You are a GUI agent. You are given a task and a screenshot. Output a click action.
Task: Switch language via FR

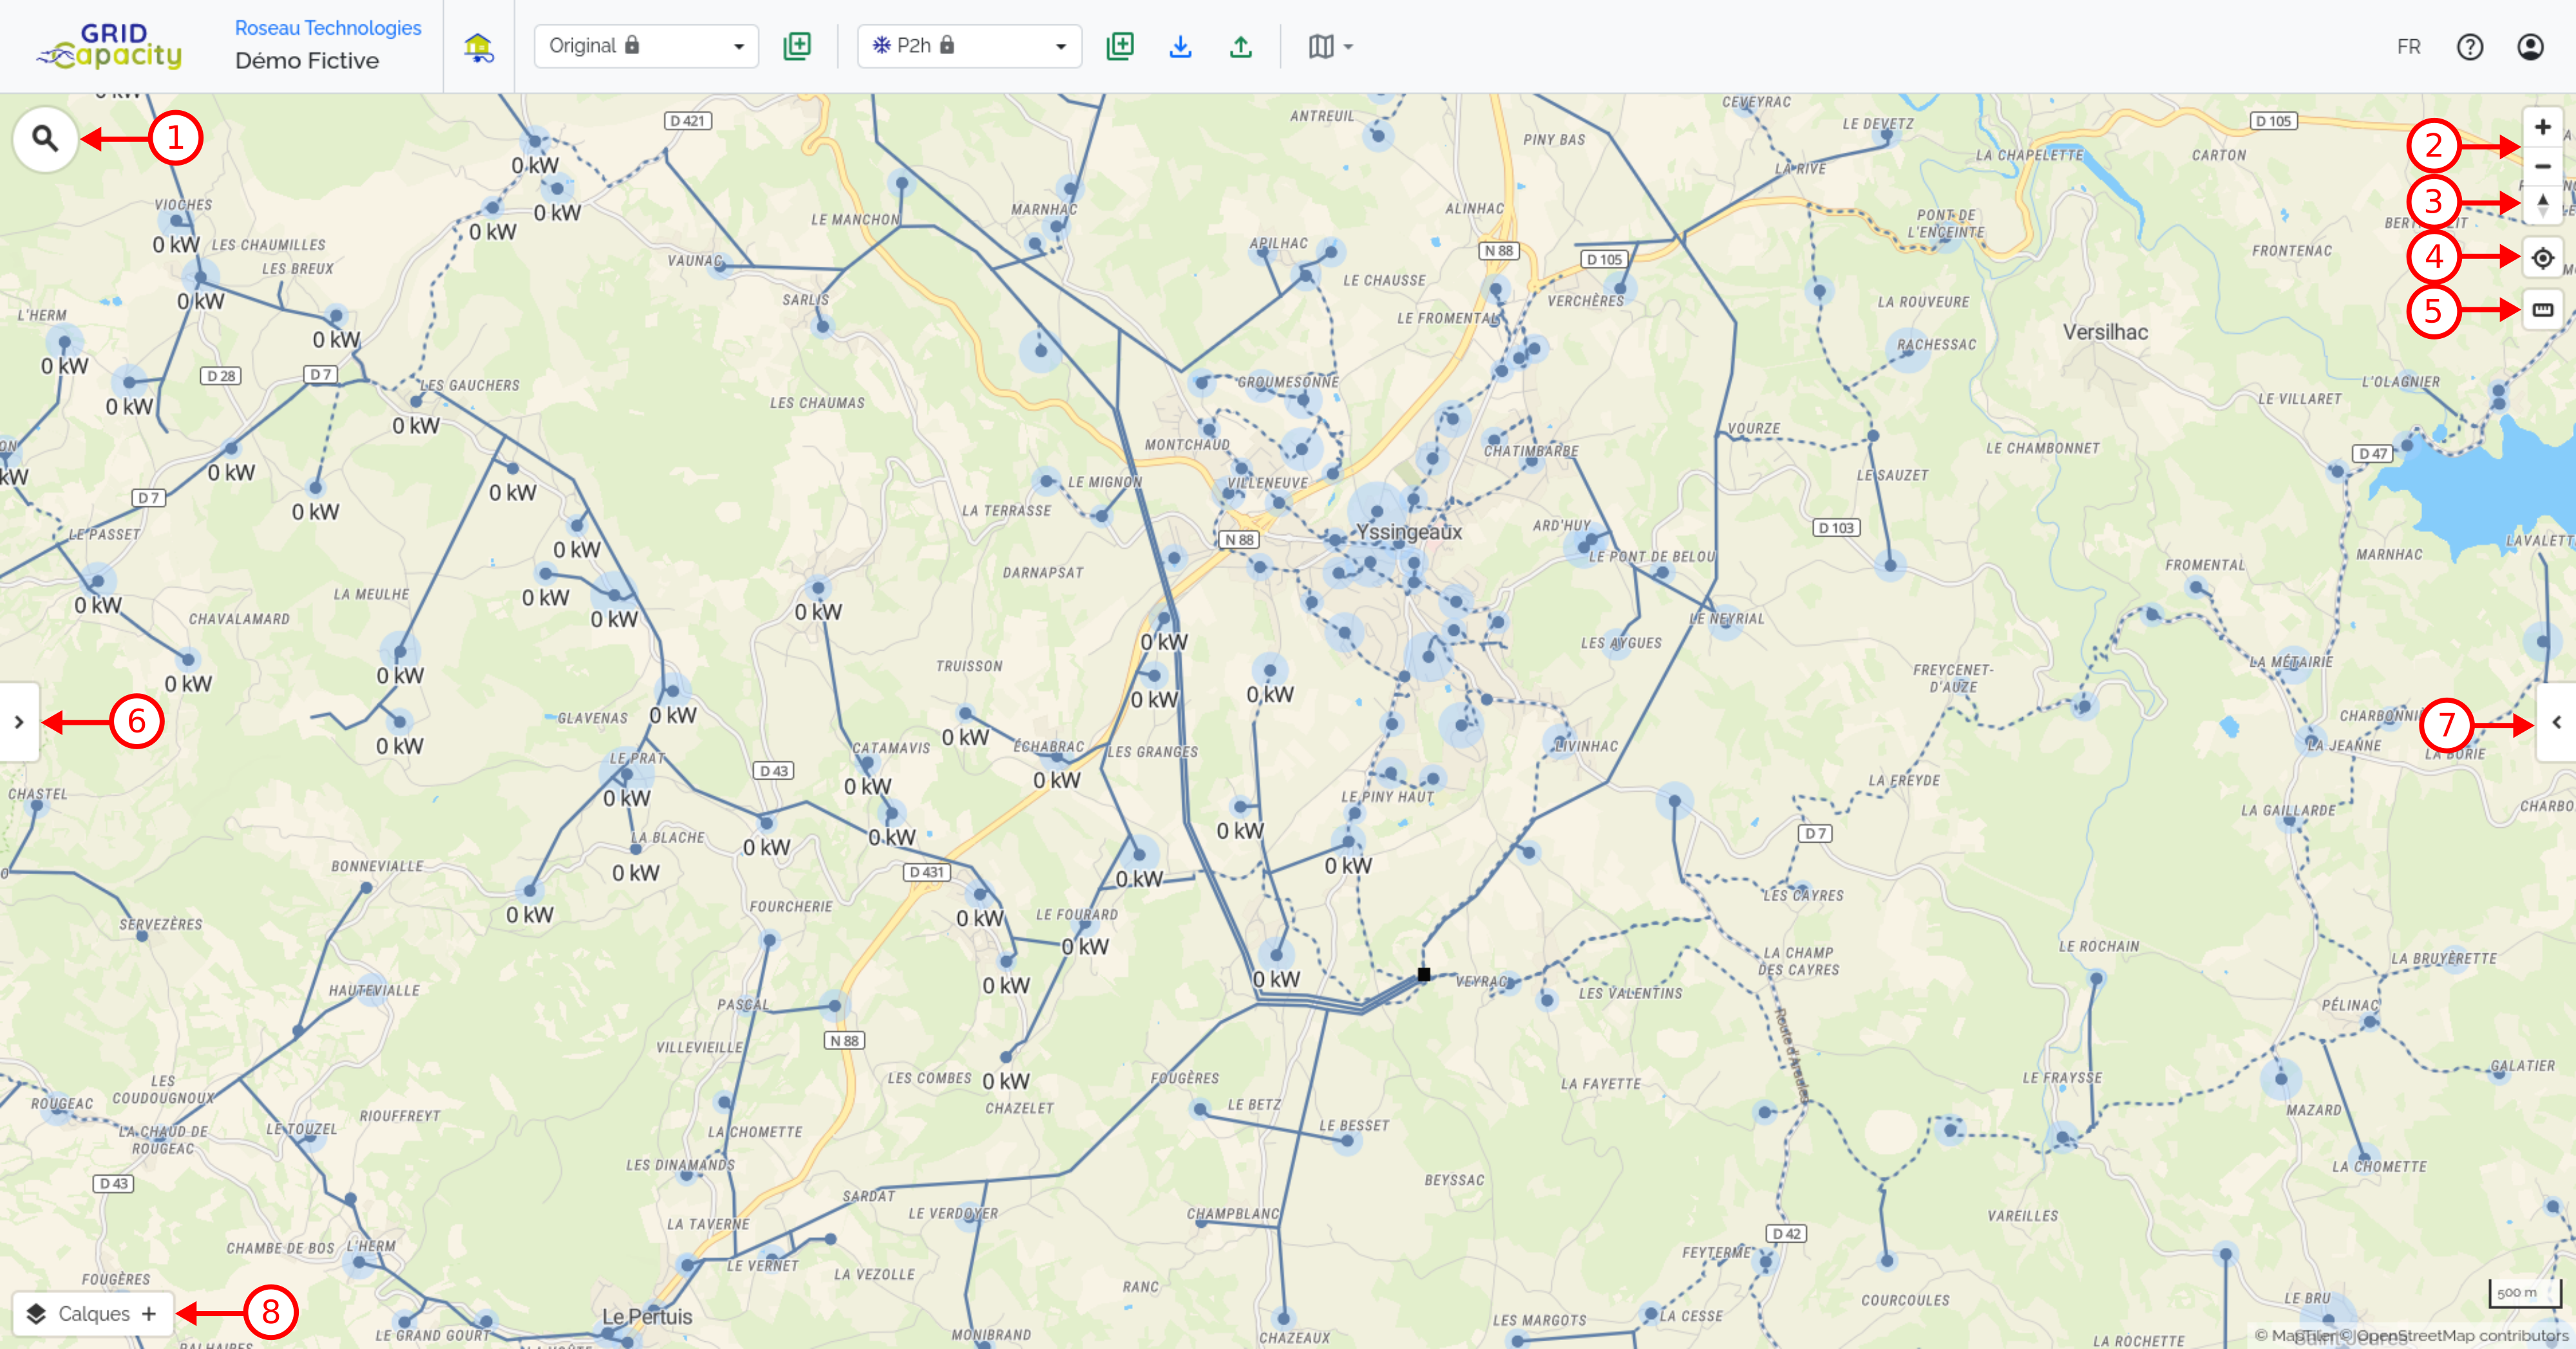click(2408, 46)
